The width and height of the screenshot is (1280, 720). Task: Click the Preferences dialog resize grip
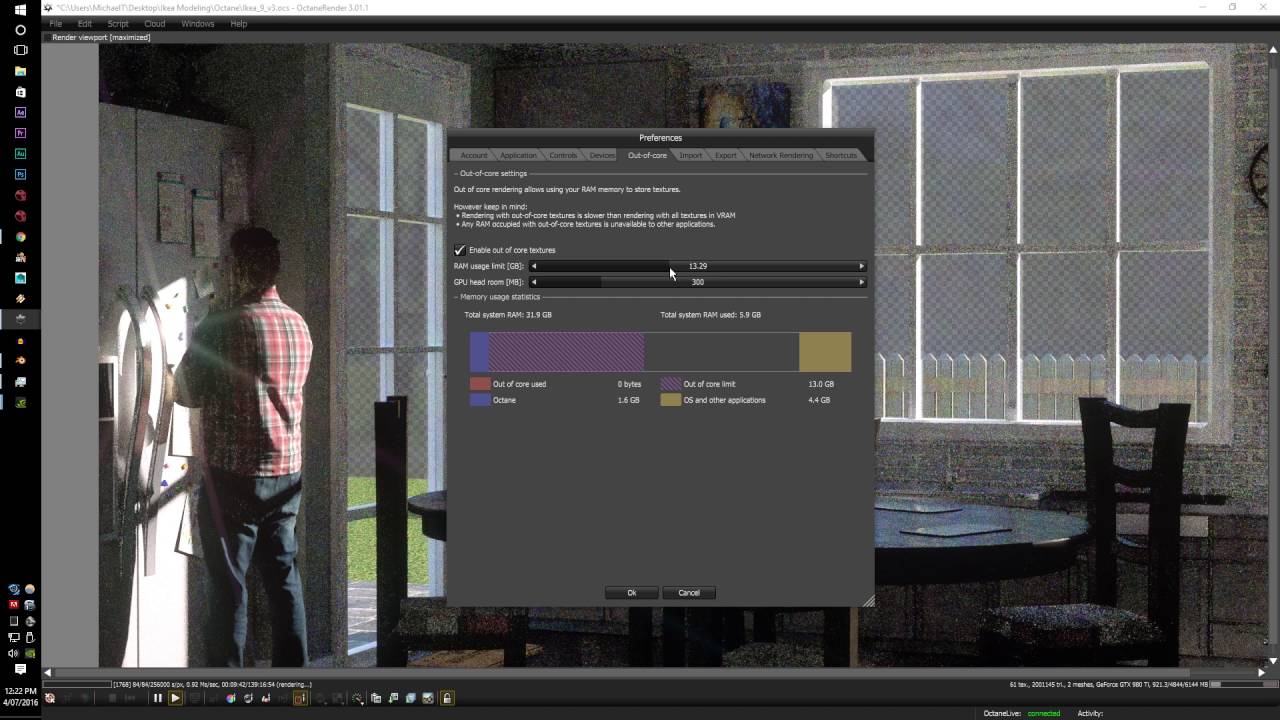[x=868, y=601]
